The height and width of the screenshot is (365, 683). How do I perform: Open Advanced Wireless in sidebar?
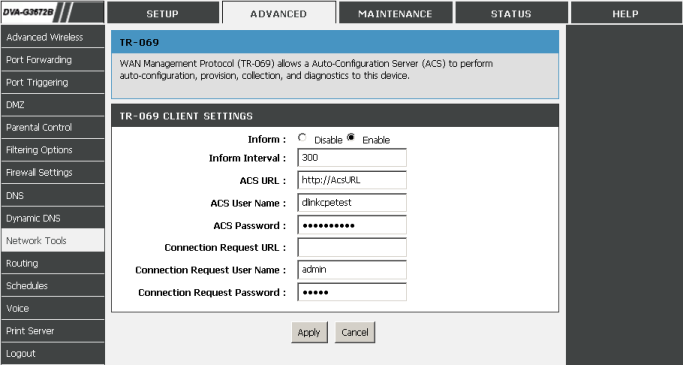[53, 37]
